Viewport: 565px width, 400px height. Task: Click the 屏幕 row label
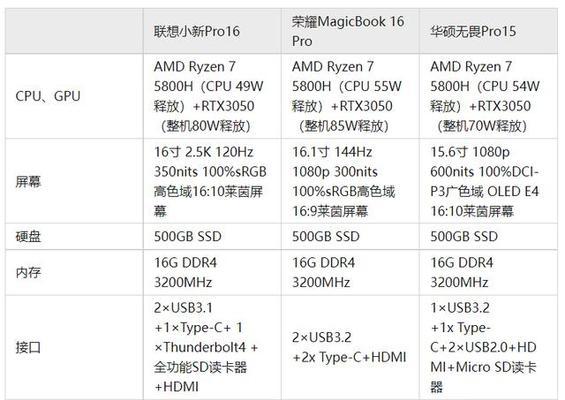(x=74, y=181)
